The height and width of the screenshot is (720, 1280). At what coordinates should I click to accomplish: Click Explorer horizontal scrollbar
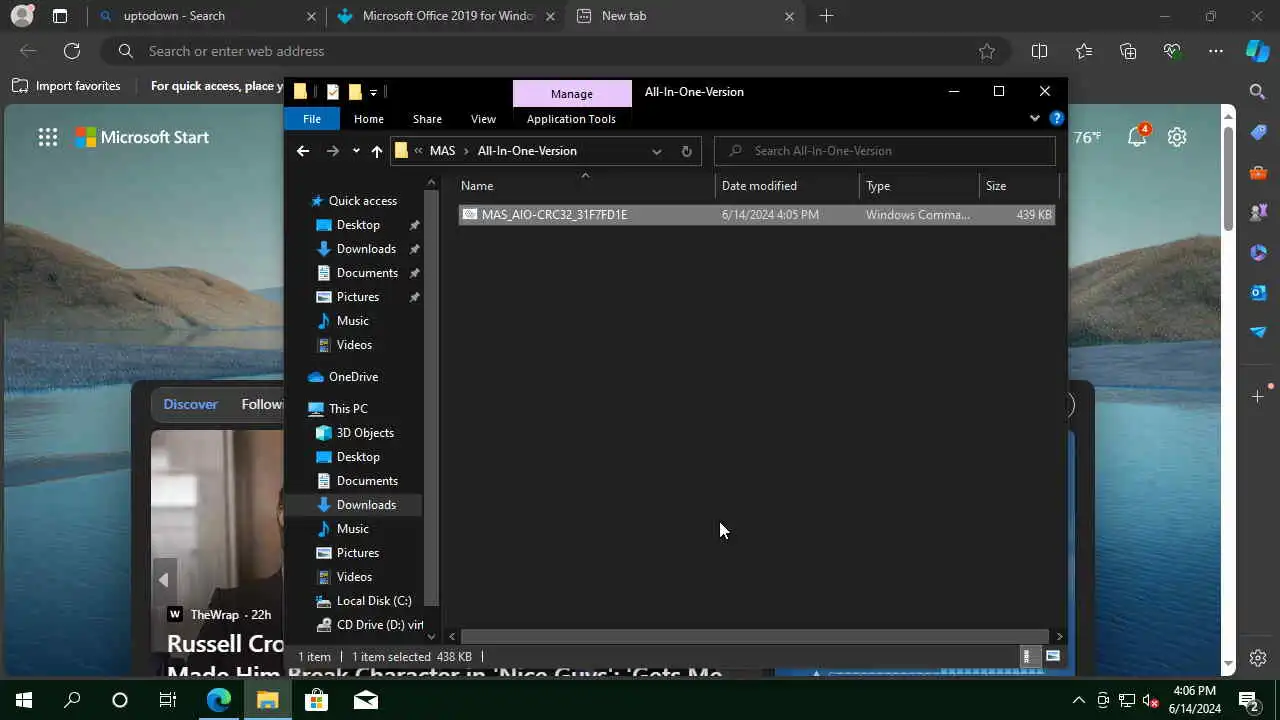[x=754, y=636]
